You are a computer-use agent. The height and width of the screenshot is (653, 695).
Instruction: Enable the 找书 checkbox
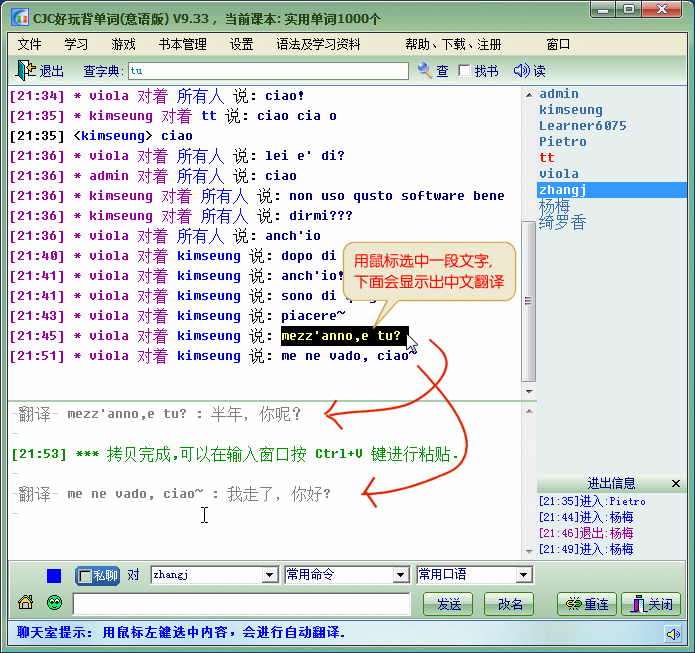pyautogui.click(x=464, y=71)
